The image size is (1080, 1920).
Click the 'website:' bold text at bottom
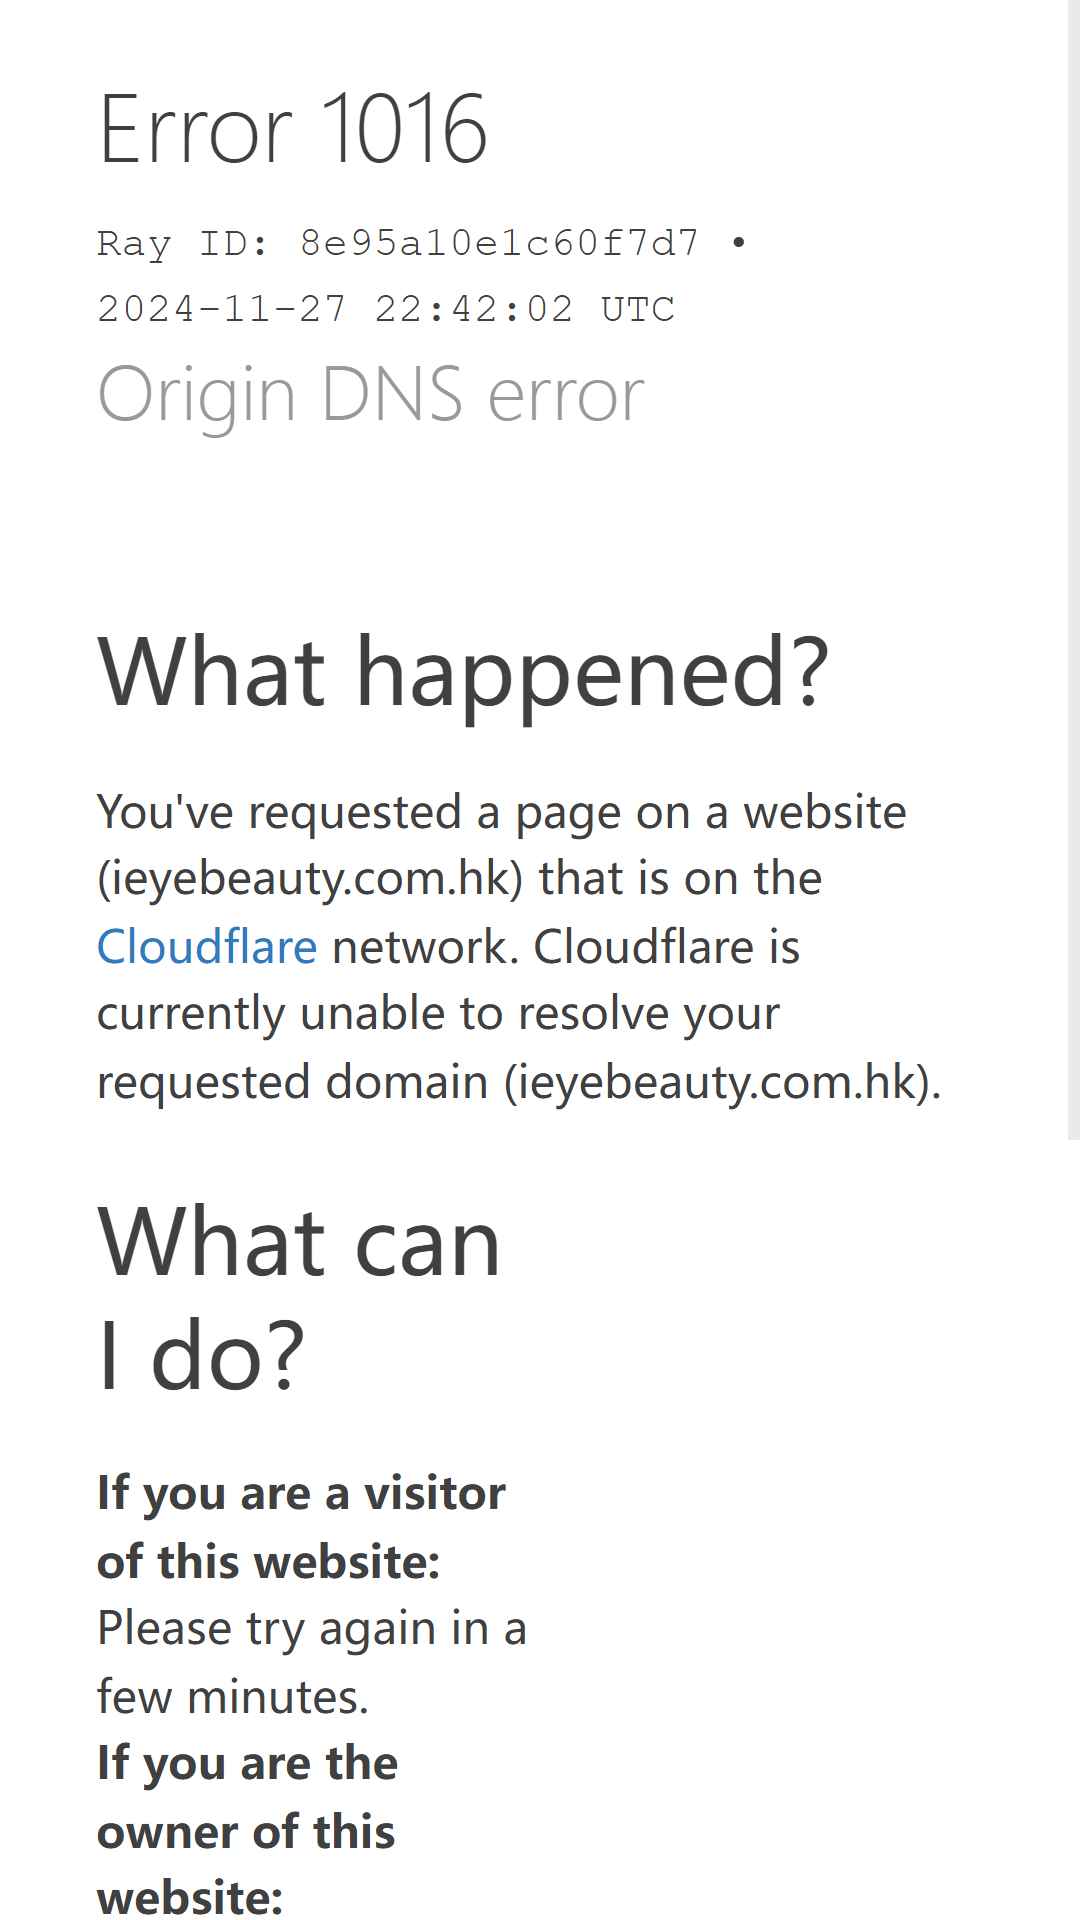tap(190, 1897)
